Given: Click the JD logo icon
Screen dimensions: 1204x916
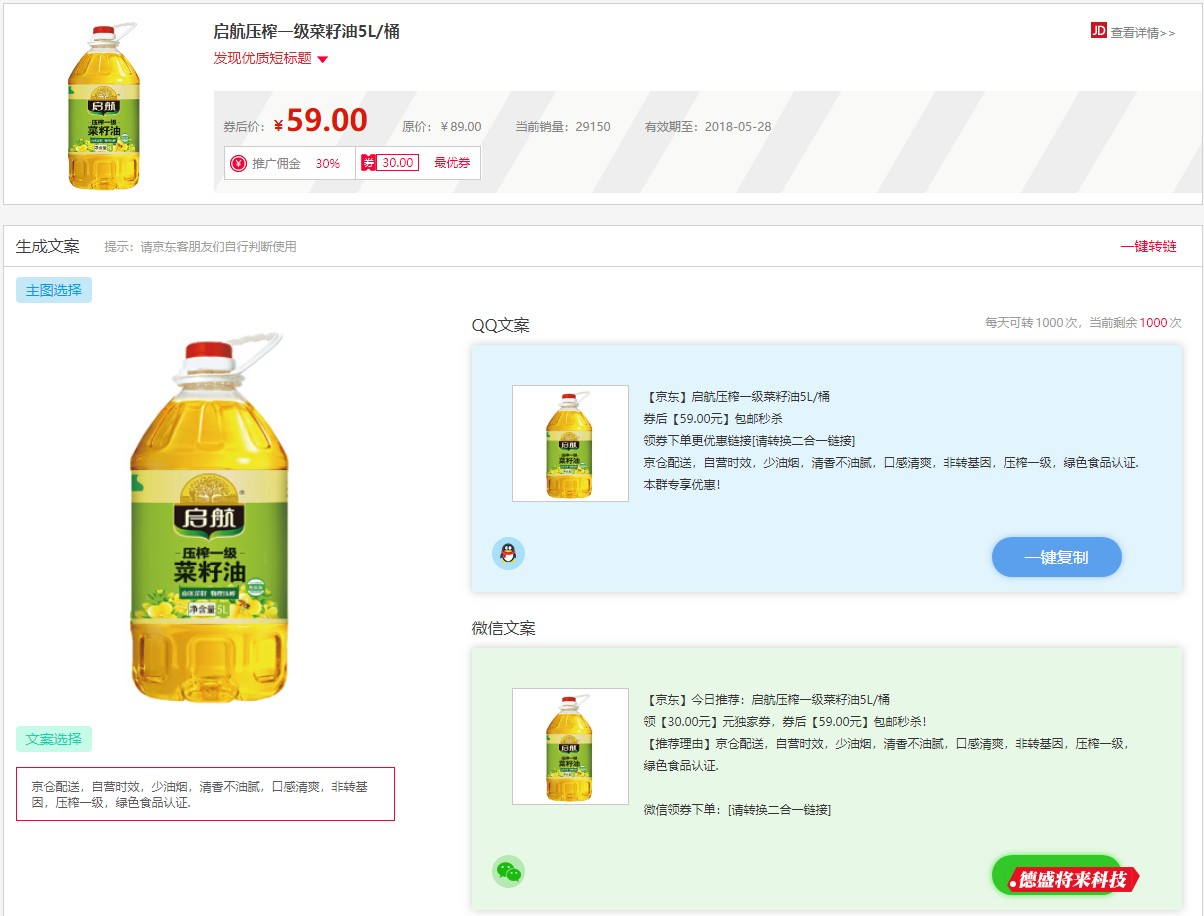Looking at the screenshot, I should [x=1099, y=31].
